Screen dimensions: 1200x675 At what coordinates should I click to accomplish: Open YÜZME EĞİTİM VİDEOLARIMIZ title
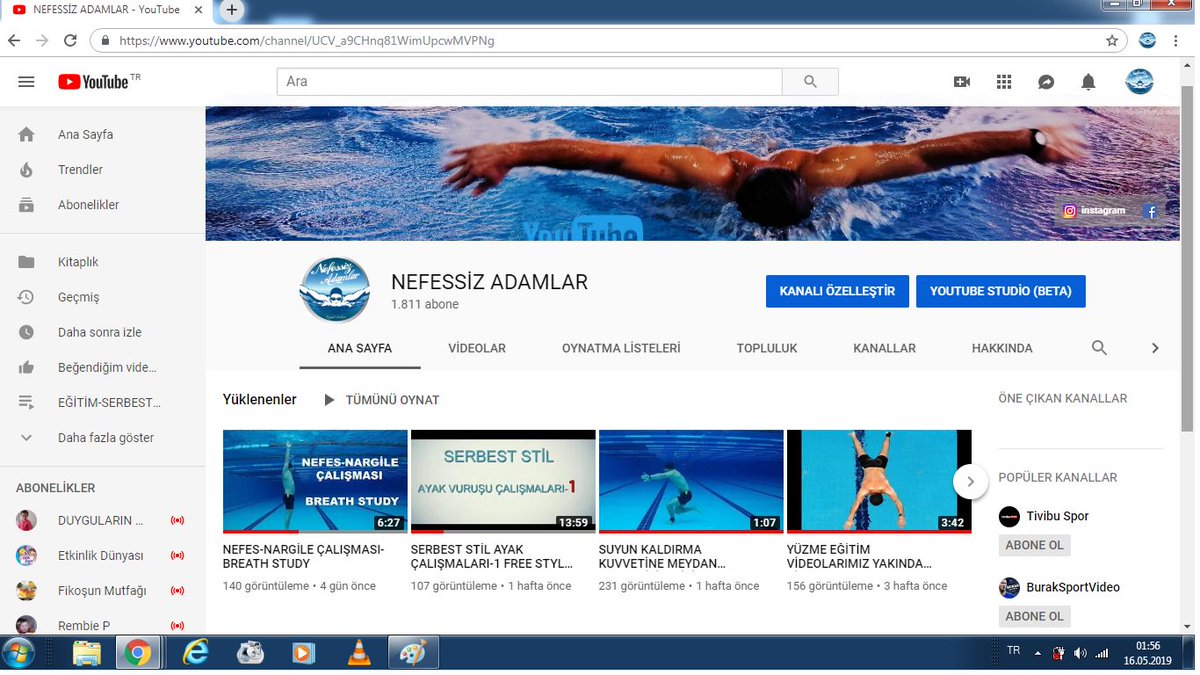tap(860, 557)
